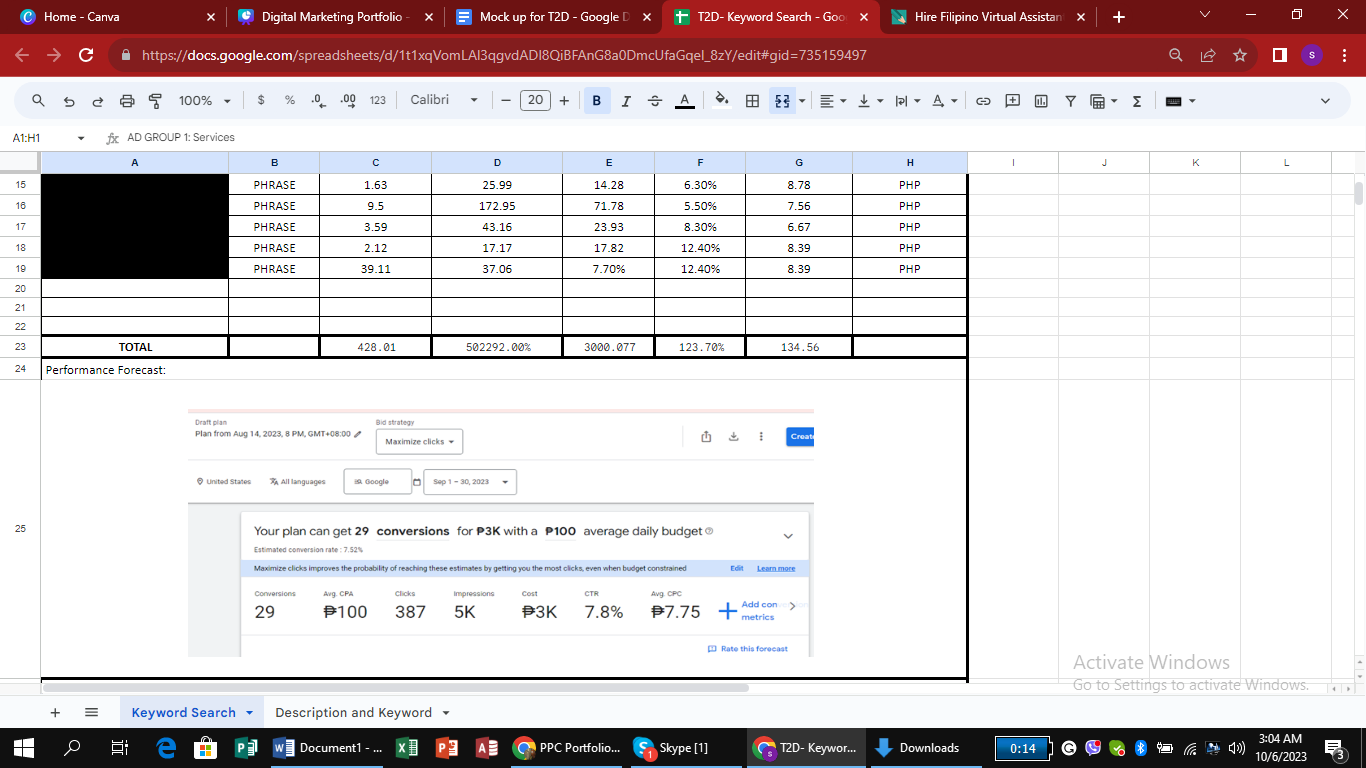
Task: Add a new sheet with plus button
Action: pos(55,713)
